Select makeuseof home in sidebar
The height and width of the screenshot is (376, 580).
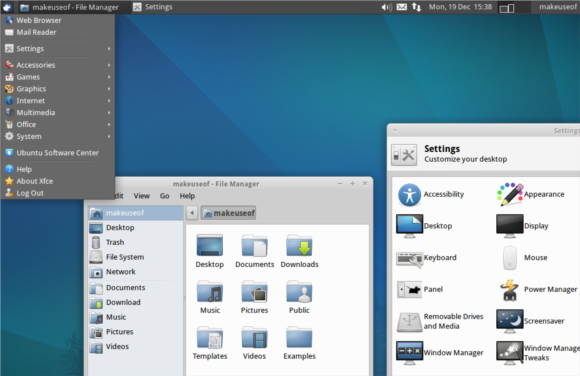coord(136,213)
